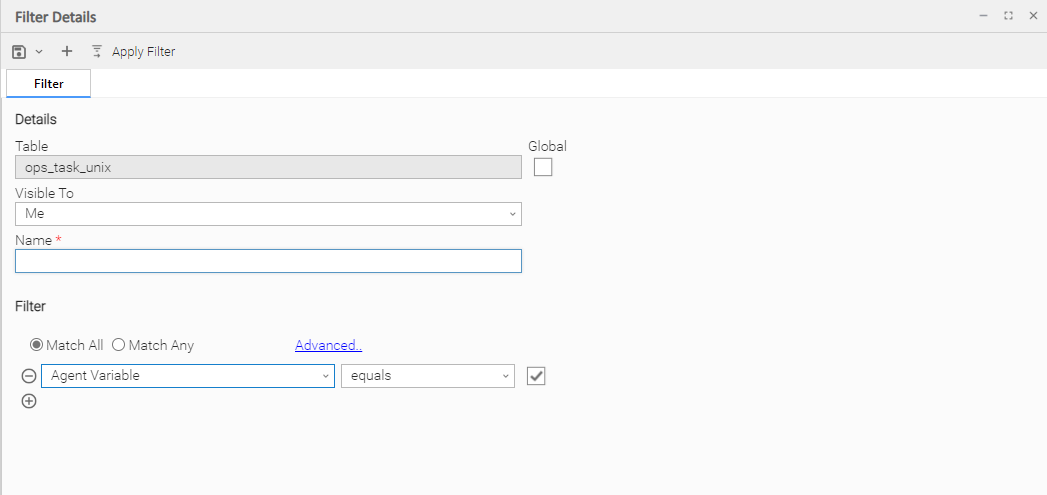Focus the Name input field
Viewport: 1047px width, 495px height.
click(x=268, y=261)
